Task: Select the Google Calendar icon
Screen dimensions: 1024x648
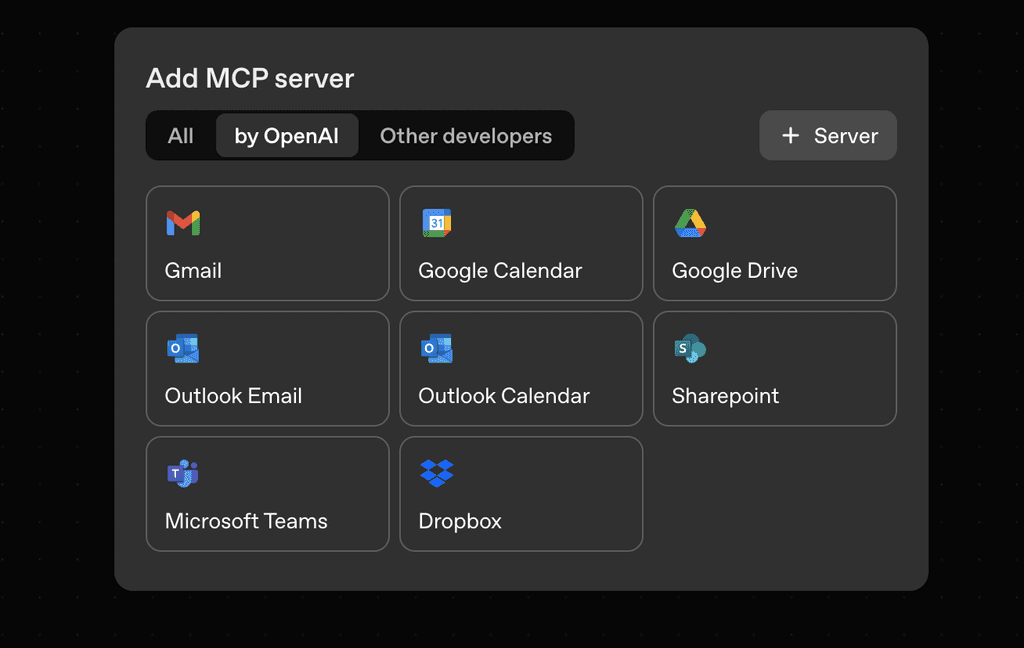Action: (437, 222)
